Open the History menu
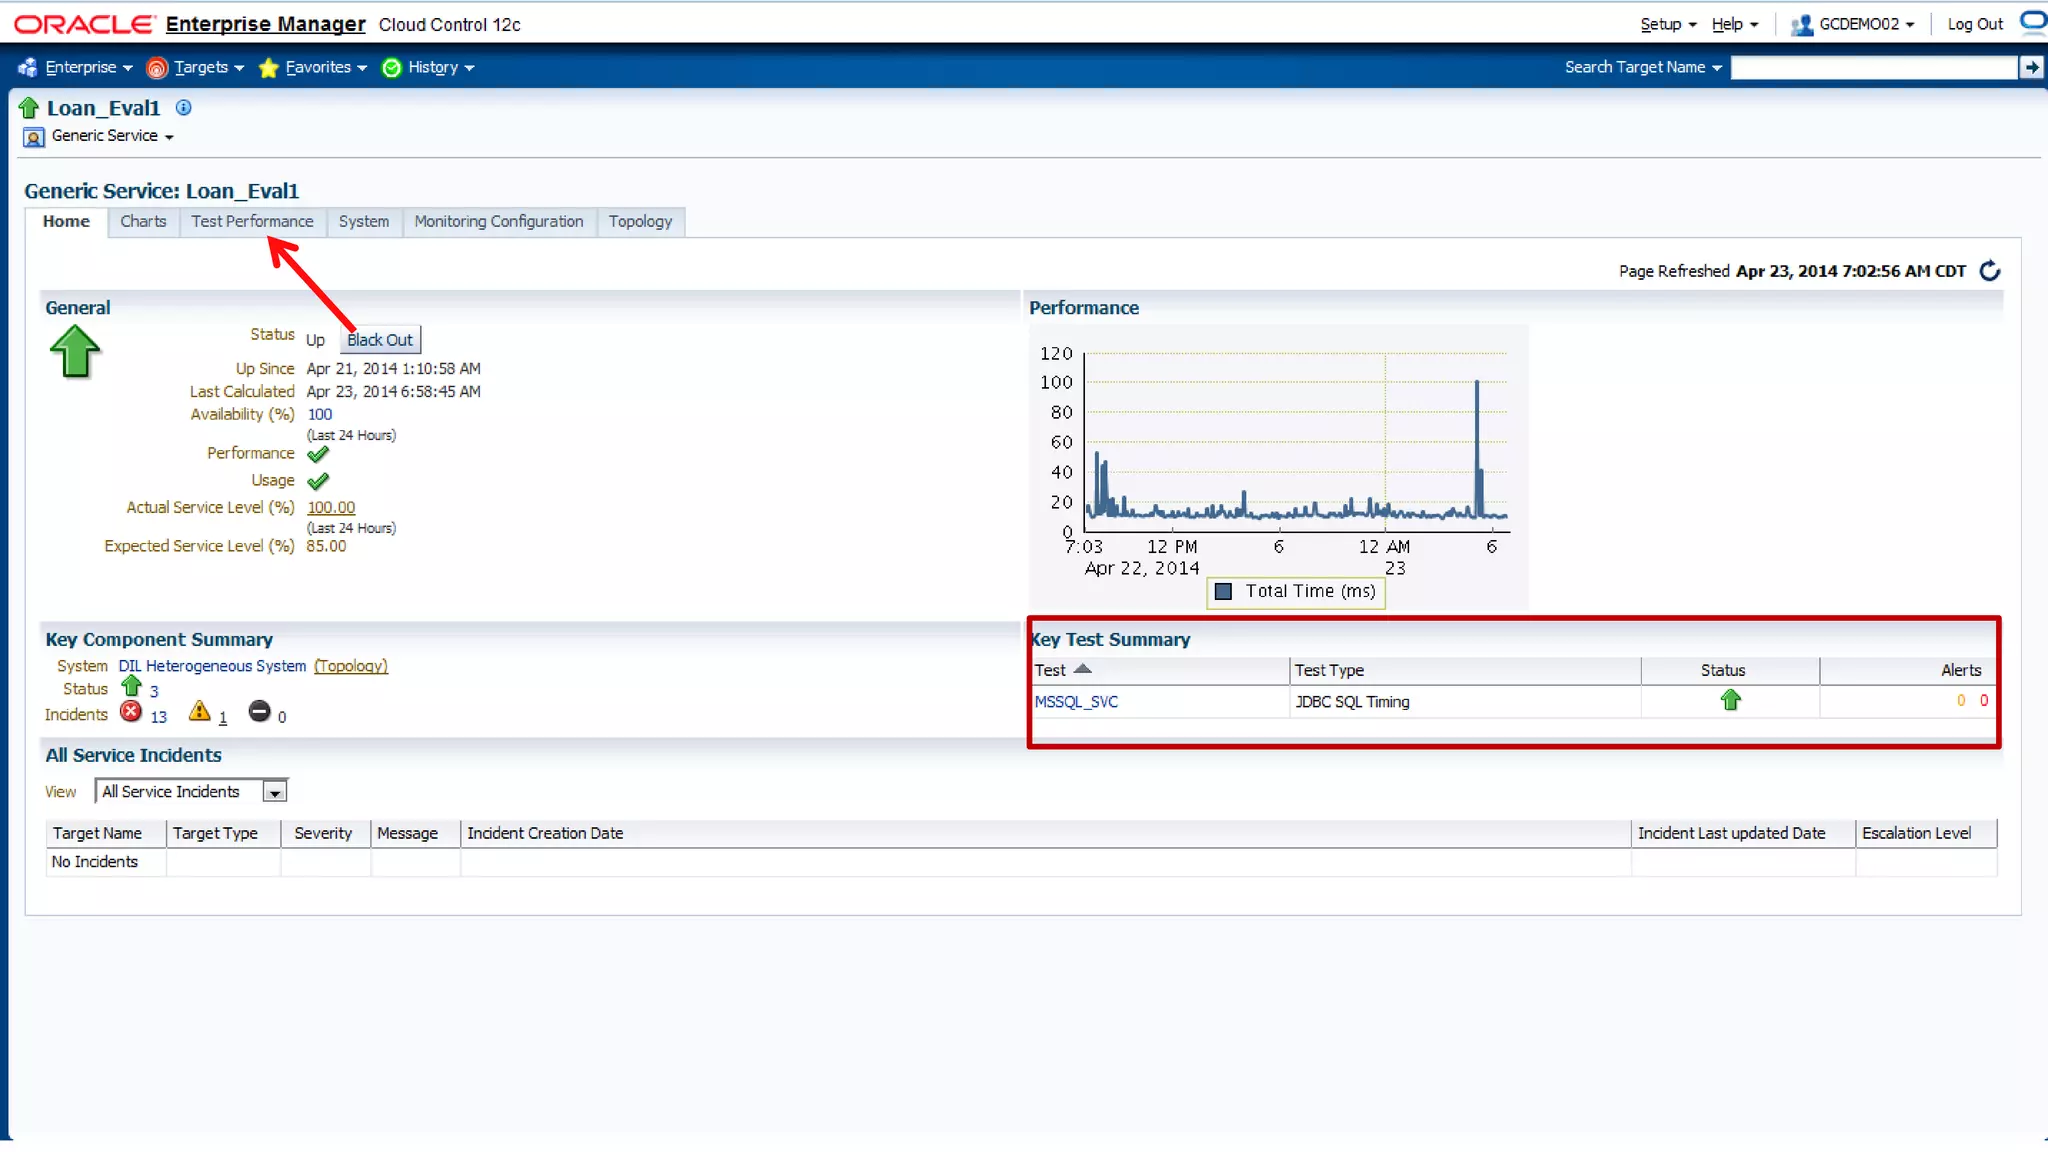2048x1152 pixels. click(x=441, y=68)
